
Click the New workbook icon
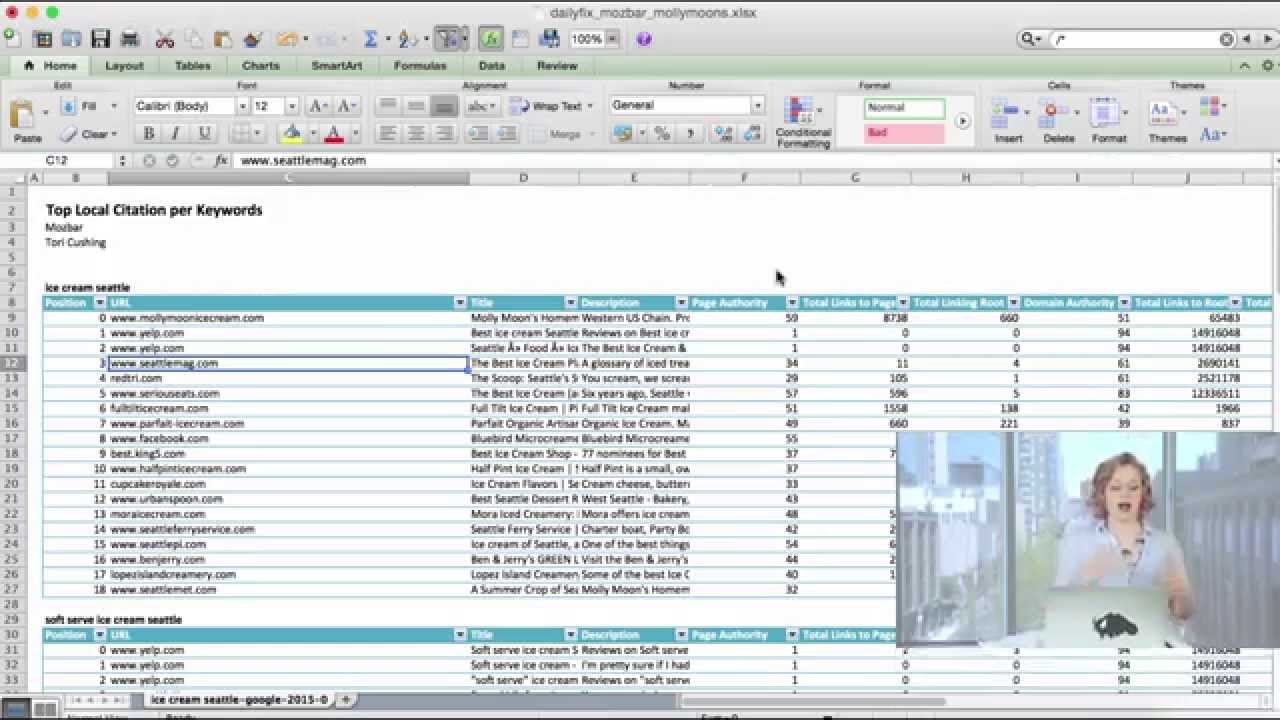click(11, 38)
